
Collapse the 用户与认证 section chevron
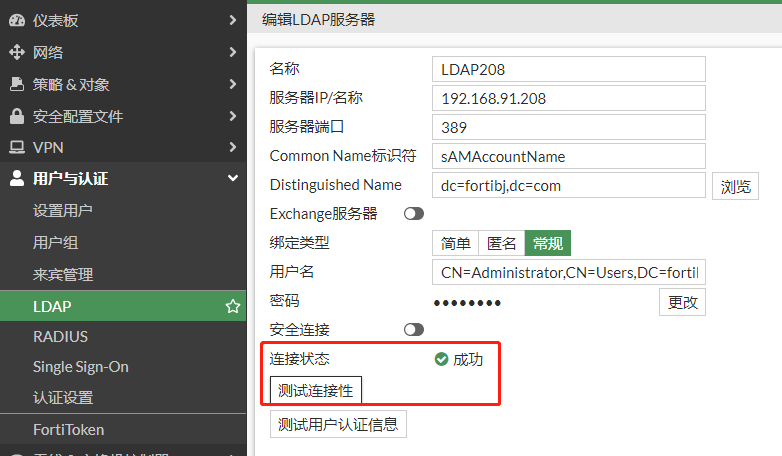pos(232,179)
